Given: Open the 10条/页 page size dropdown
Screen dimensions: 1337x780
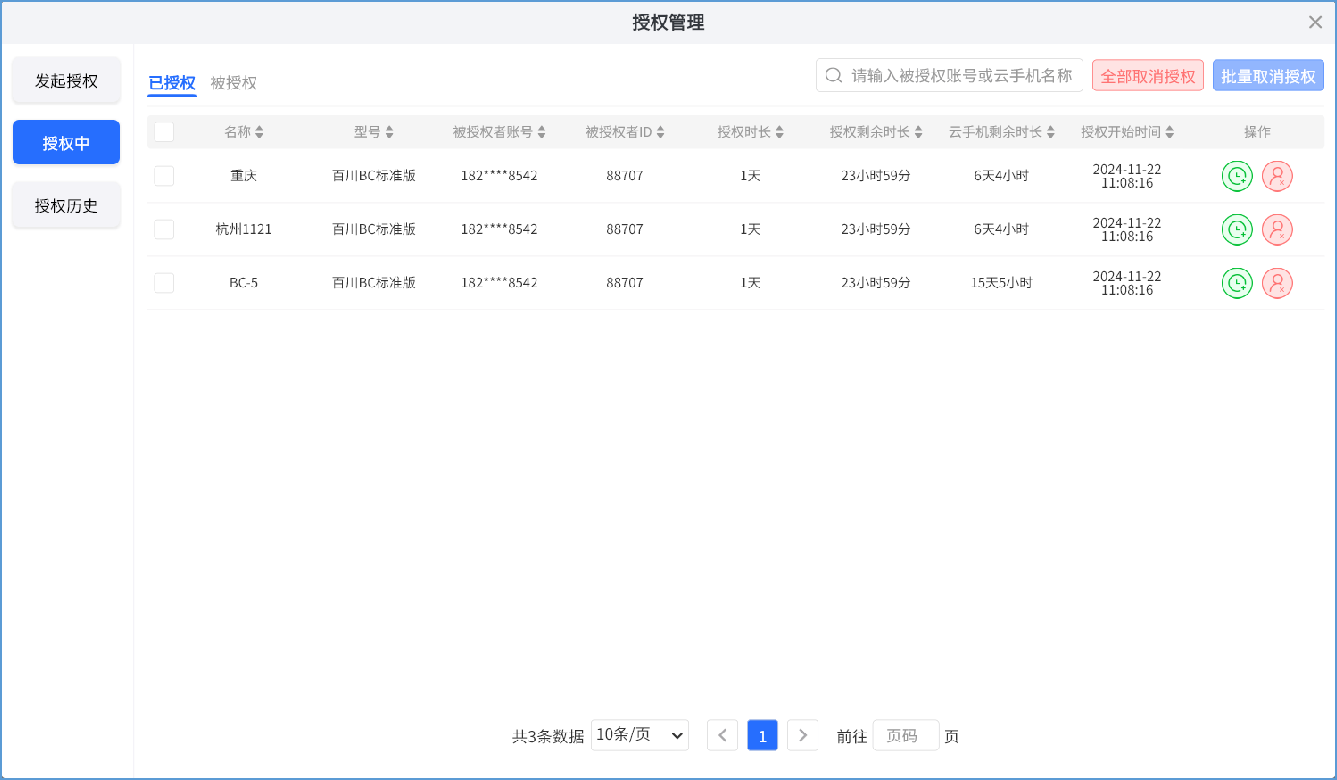Looking at the screenshot, I should coord(640,735).
